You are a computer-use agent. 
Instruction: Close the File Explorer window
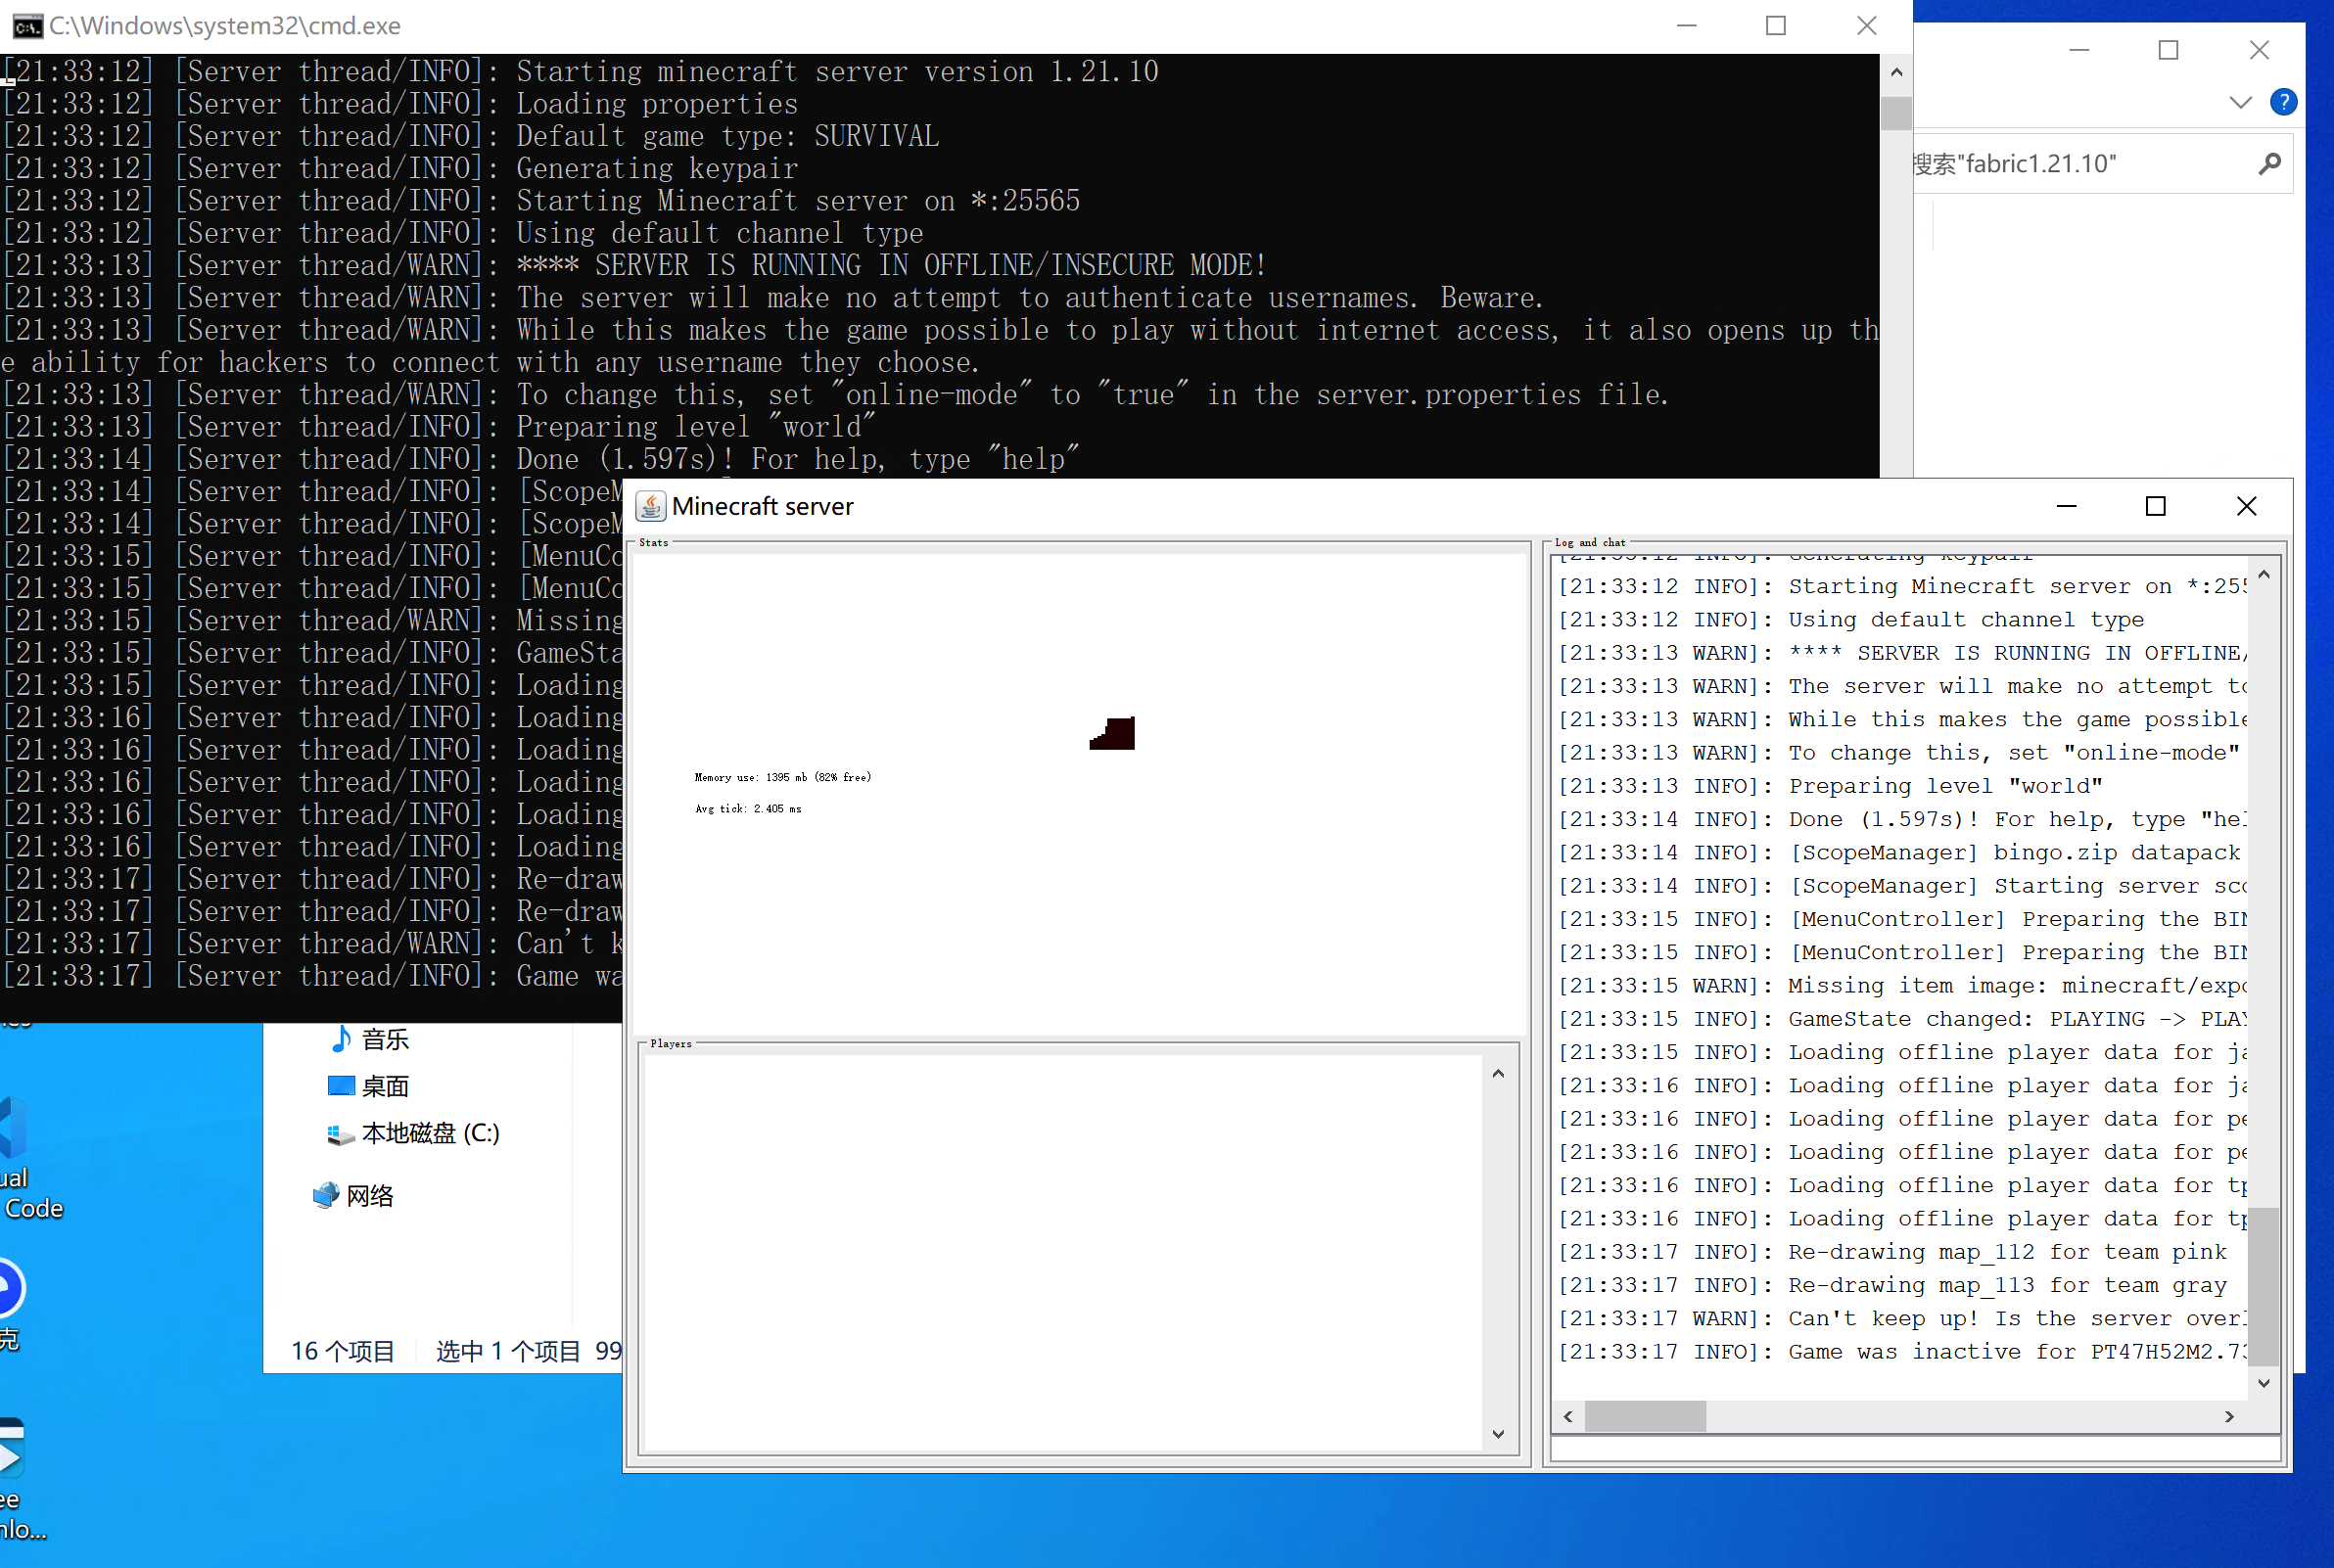[x=2259, y=50]
